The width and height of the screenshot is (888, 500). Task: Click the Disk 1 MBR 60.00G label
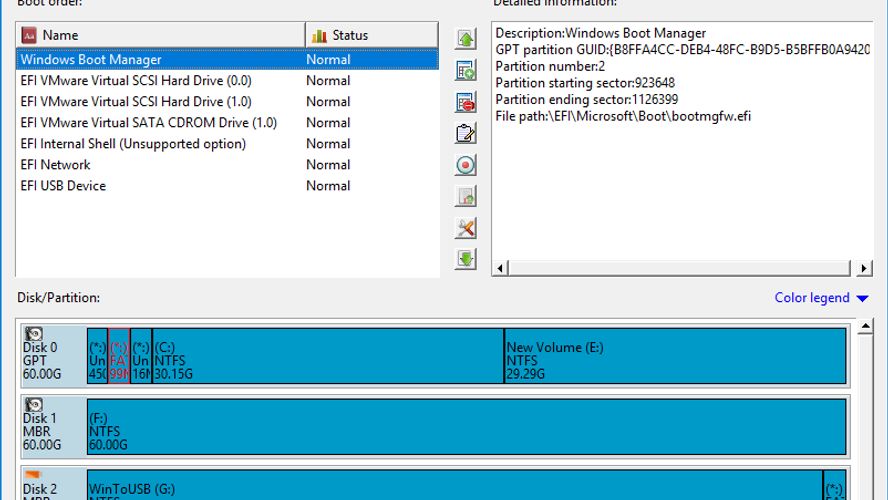point(42,431)
